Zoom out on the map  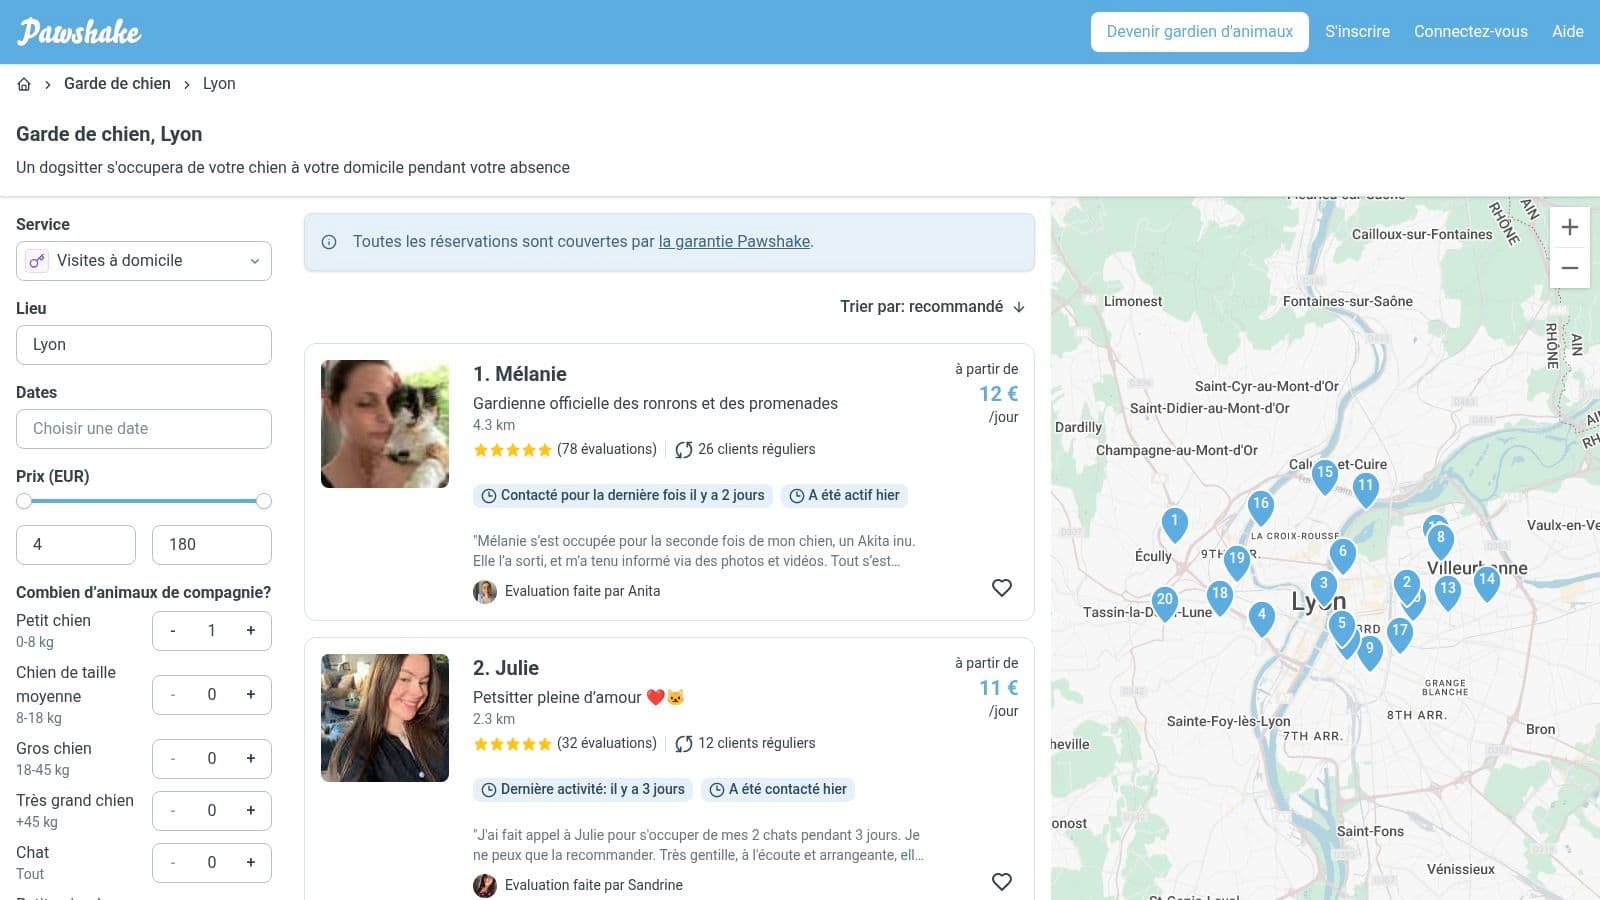[1569, 268]
